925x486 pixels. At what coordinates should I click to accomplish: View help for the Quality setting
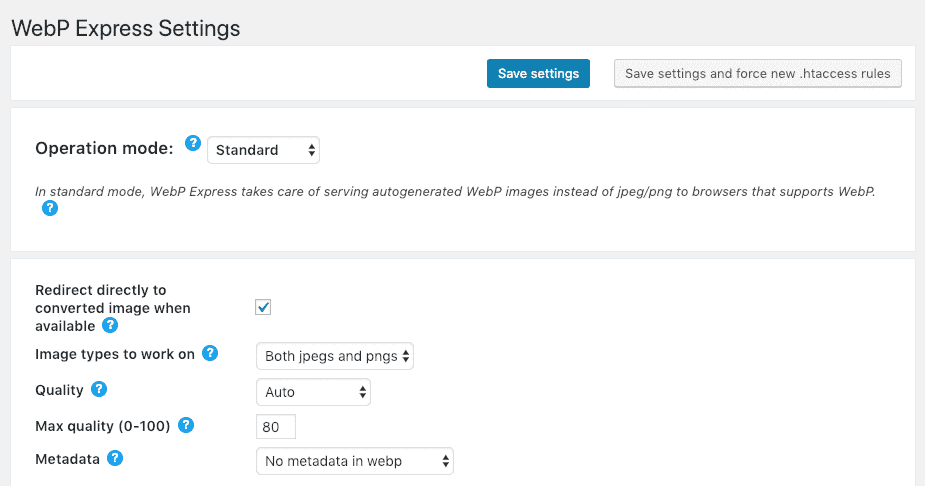pos(100,389)
